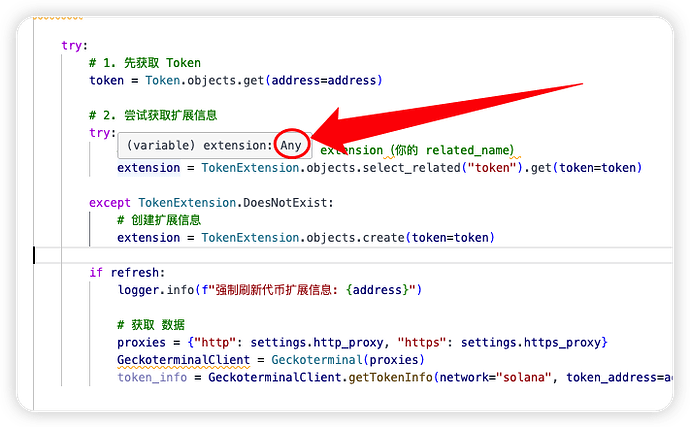
Task: Click the inner 'try' keyword
Action: pos(100,133)
